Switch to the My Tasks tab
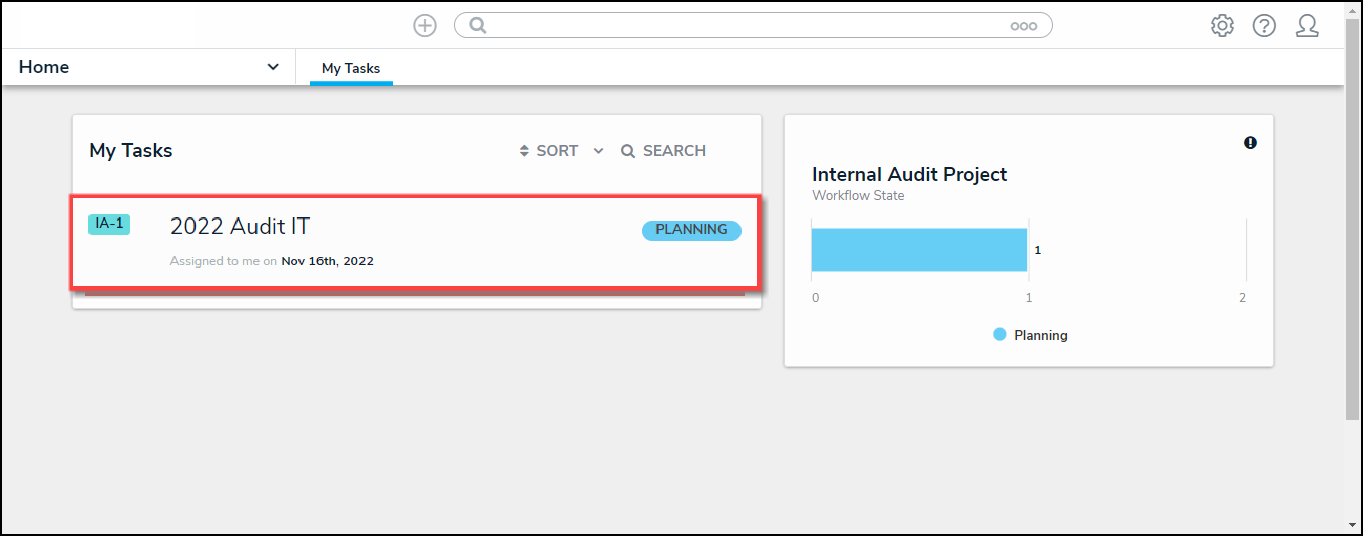Screen dimensions: 1363x536 click(351, 69)
